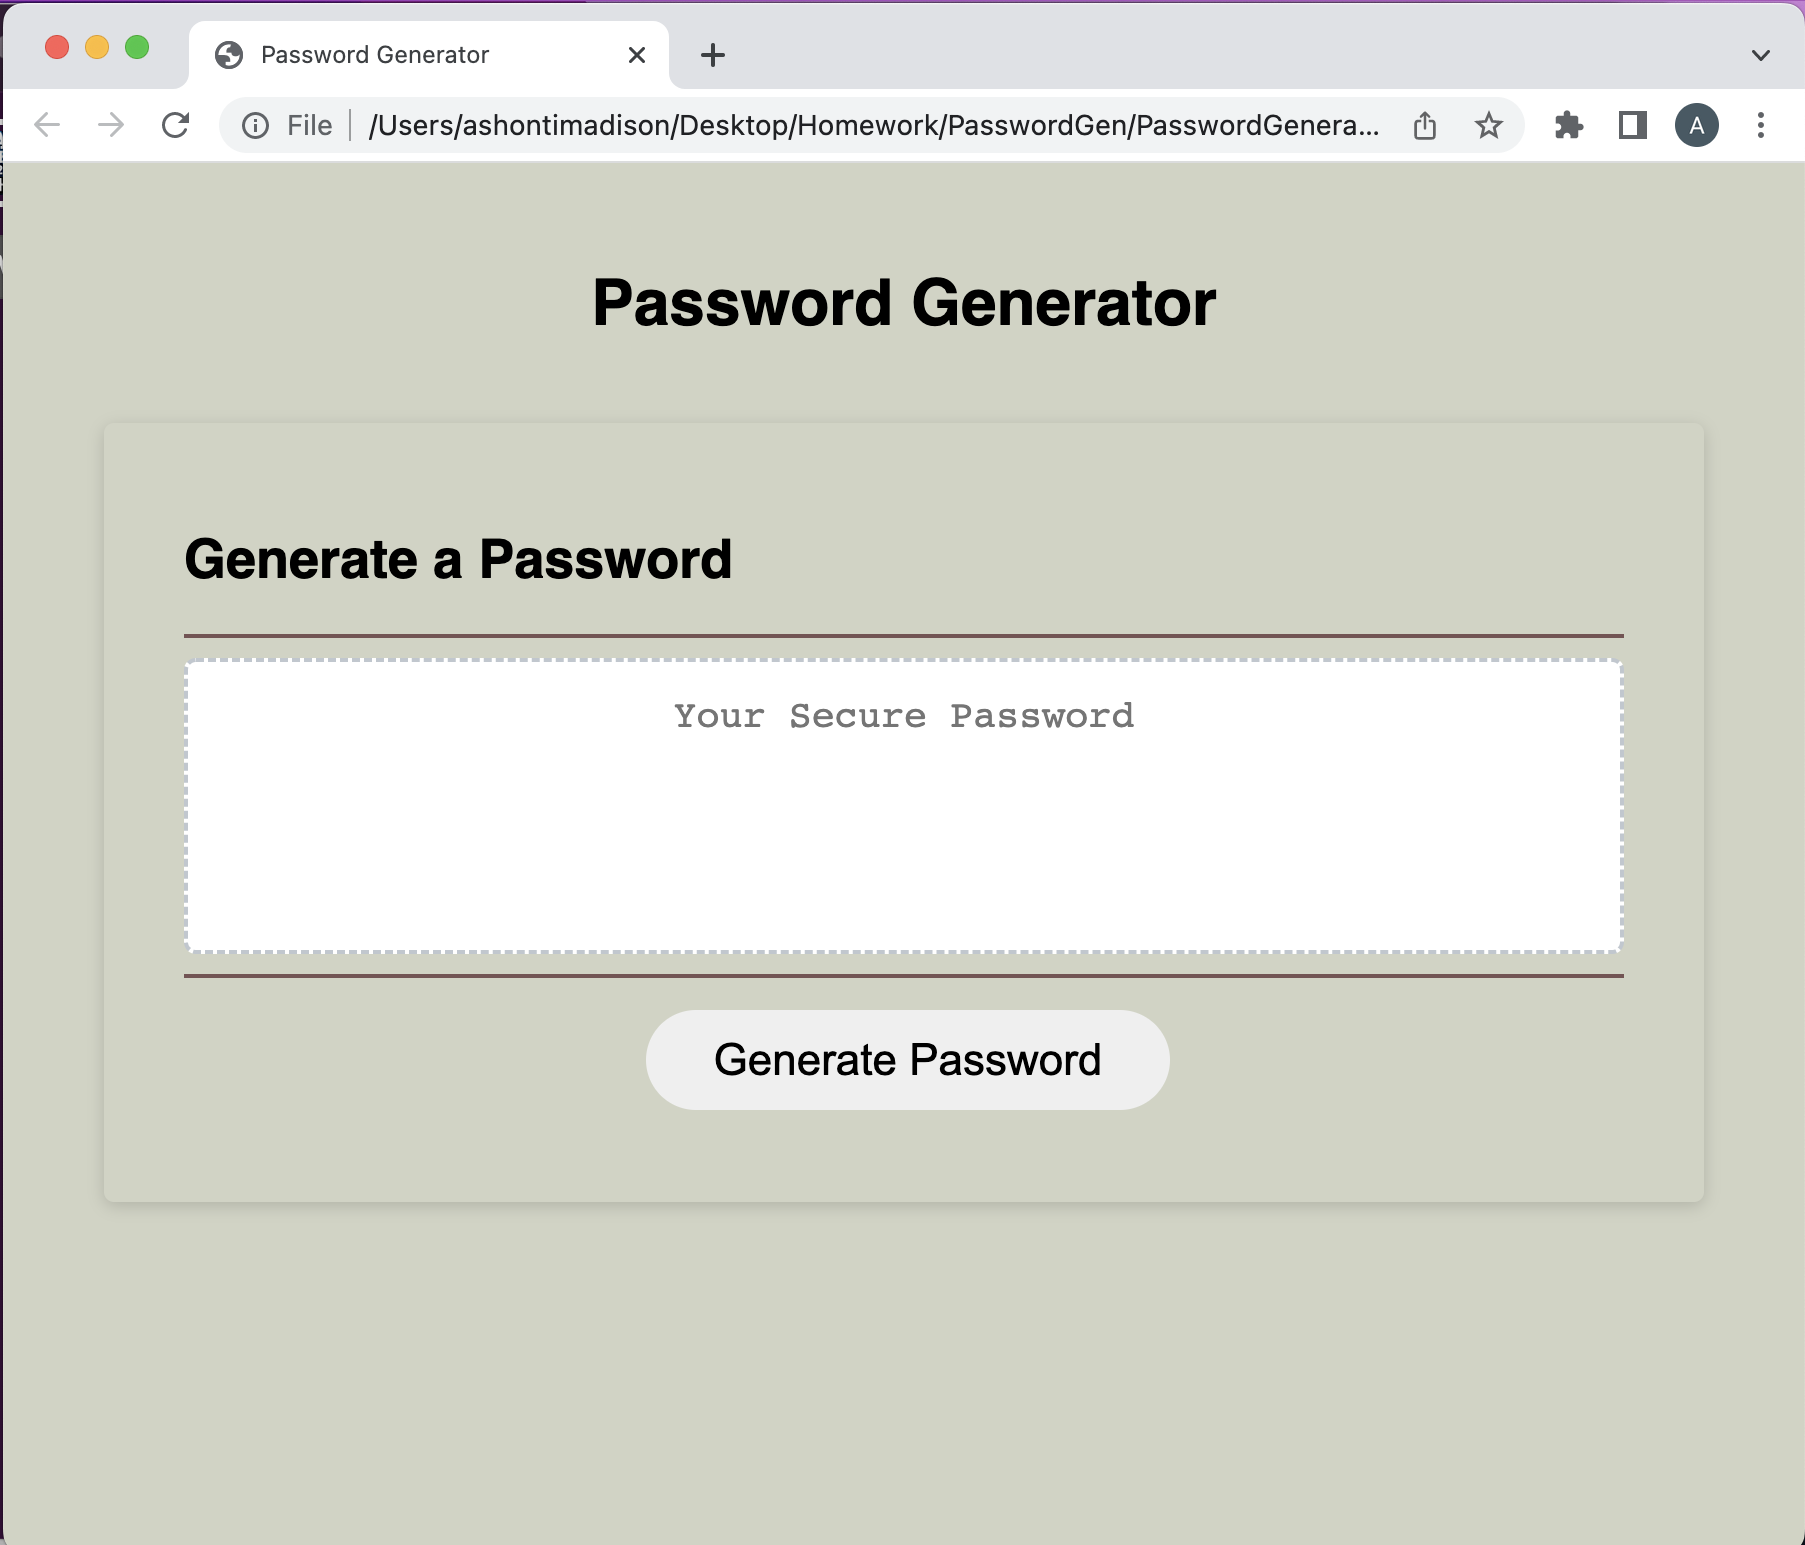
Task: Click the bookmark star icon
Action: tap(1488, 124)
